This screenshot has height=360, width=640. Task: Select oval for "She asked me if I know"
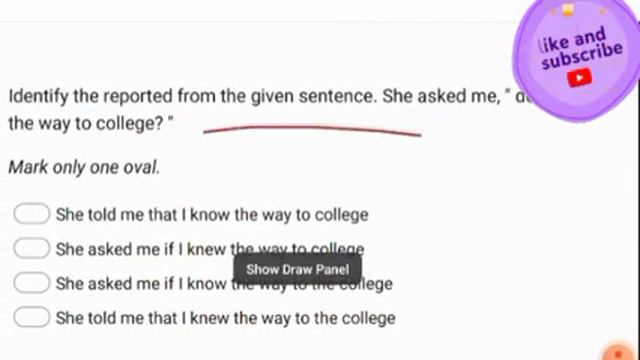pyautogui.click(x=31, y=283)
